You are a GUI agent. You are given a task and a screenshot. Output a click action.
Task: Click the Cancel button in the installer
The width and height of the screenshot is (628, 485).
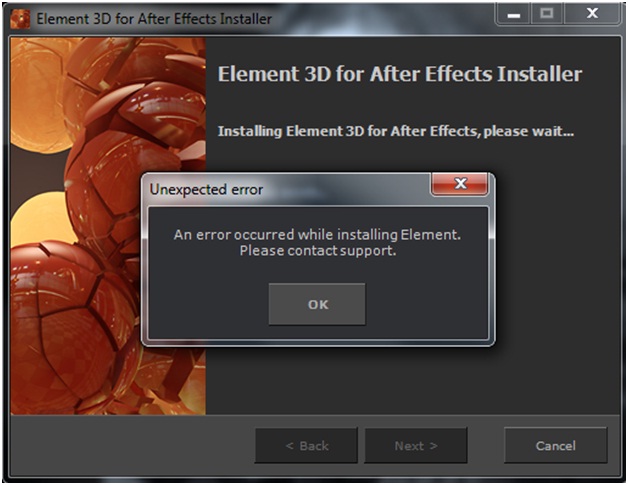coord(555,446)
